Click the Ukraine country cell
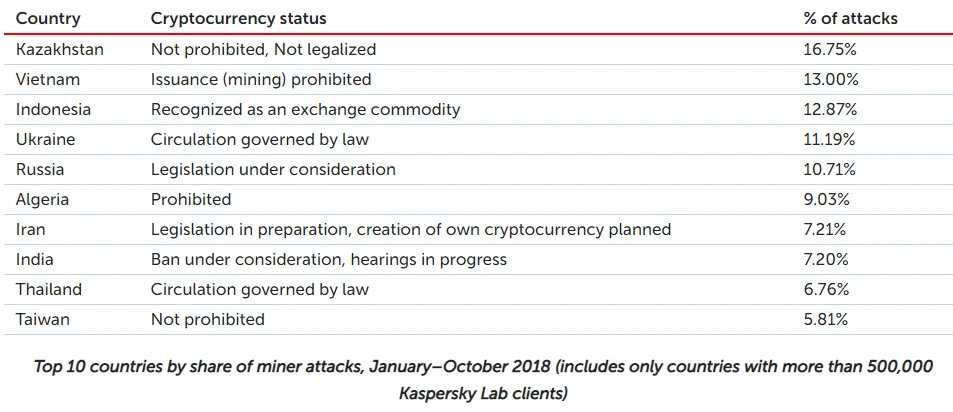This screenshot has height=412, width=953. (46, 139)
